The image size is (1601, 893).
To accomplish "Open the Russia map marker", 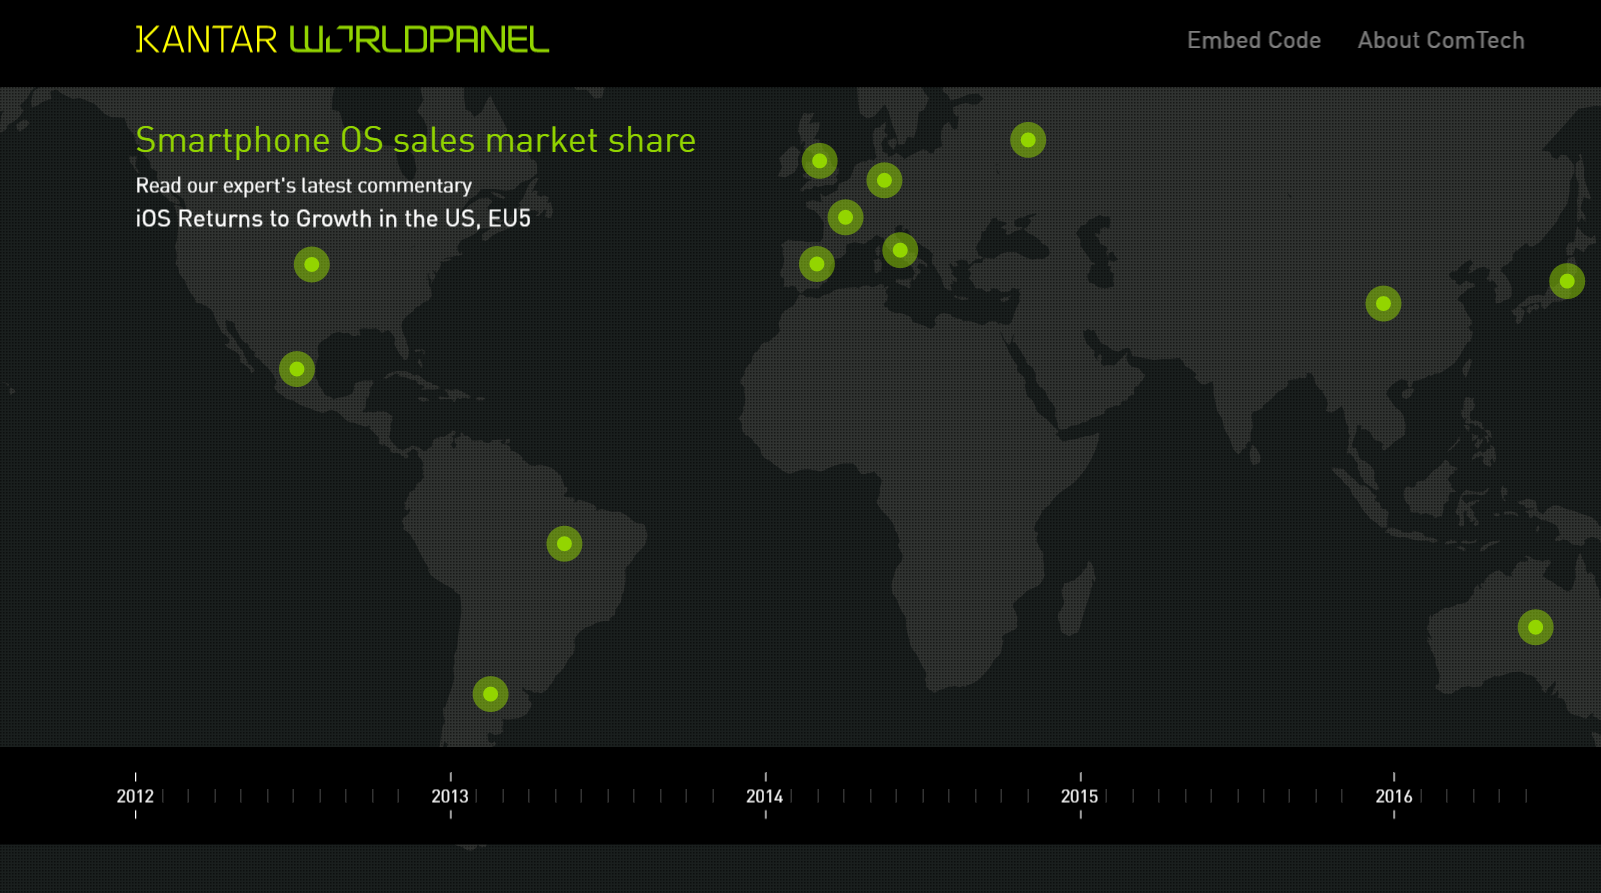I will 1028,140.
